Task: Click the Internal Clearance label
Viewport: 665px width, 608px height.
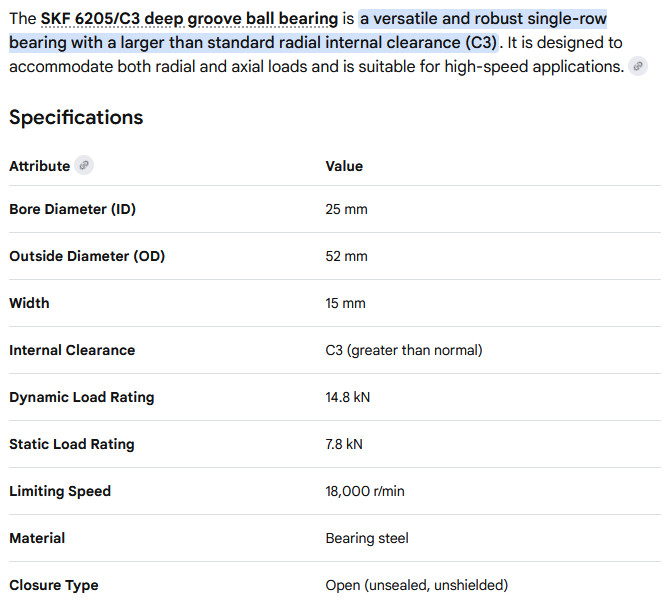Action: [x=72, y=350]
